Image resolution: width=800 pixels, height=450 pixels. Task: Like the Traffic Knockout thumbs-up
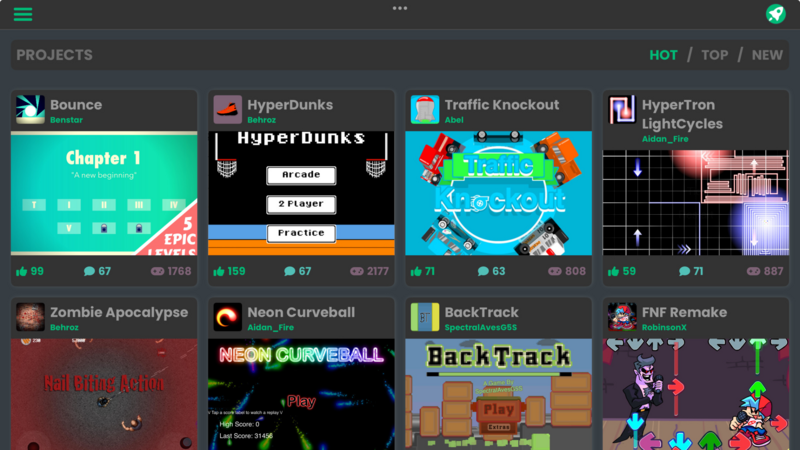(416, 271)
